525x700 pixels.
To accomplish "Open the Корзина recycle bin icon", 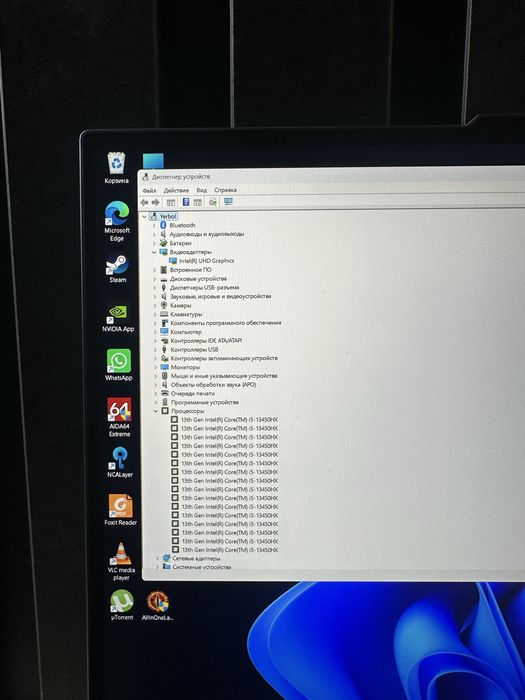I will coord(117,168).
